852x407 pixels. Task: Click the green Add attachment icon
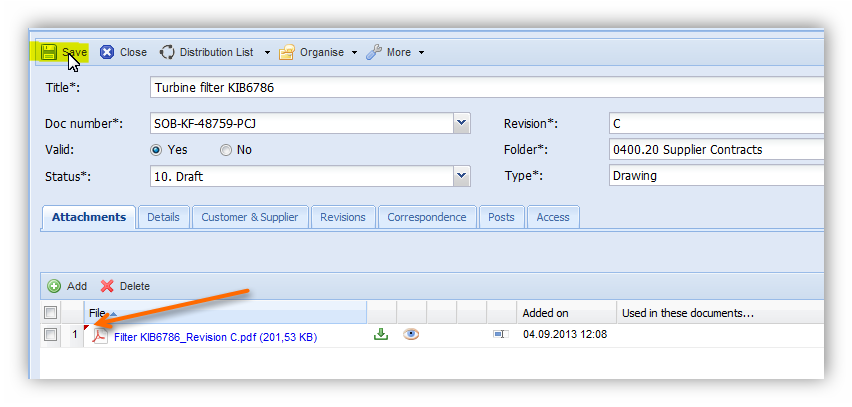pyautogui.click(x=54, y=286)
